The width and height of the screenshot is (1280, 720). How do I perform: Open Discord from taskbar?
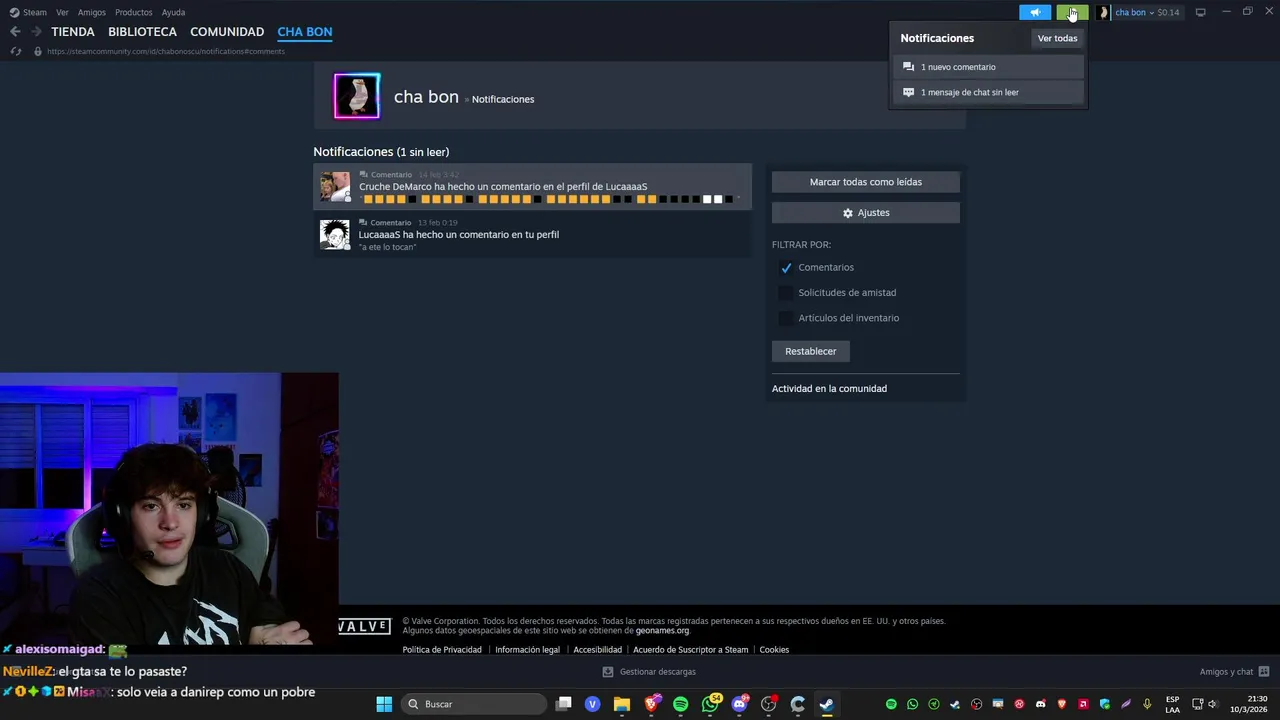click(740, 704)
